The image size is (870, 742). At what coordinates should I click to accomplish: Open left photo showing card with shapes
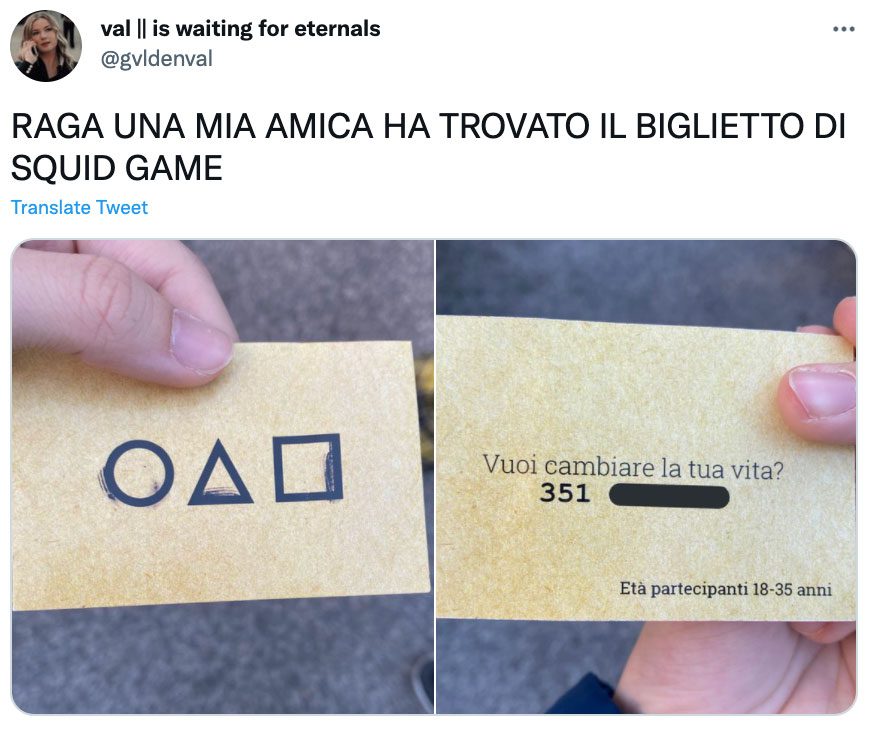click(222, 477)
